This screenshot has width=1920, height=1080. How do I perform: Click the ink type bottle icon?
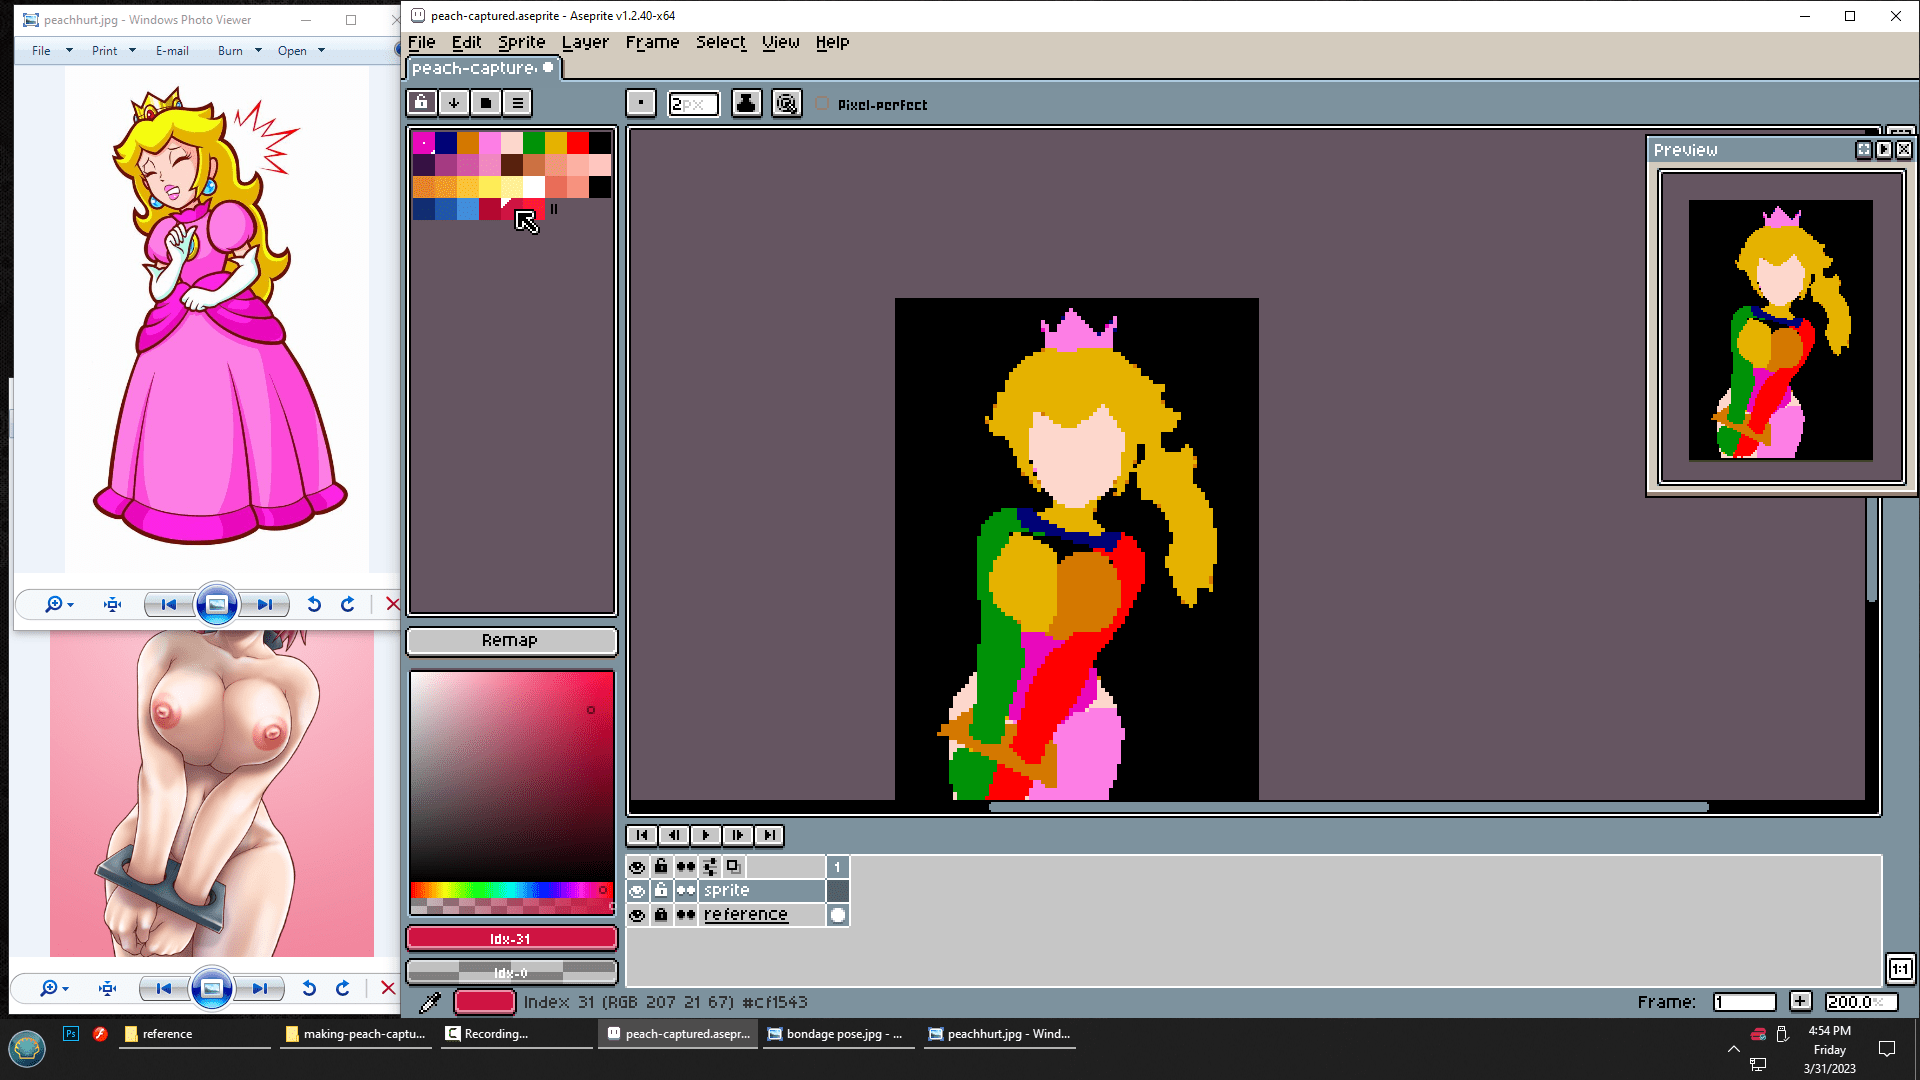click(x=746, y=103)
